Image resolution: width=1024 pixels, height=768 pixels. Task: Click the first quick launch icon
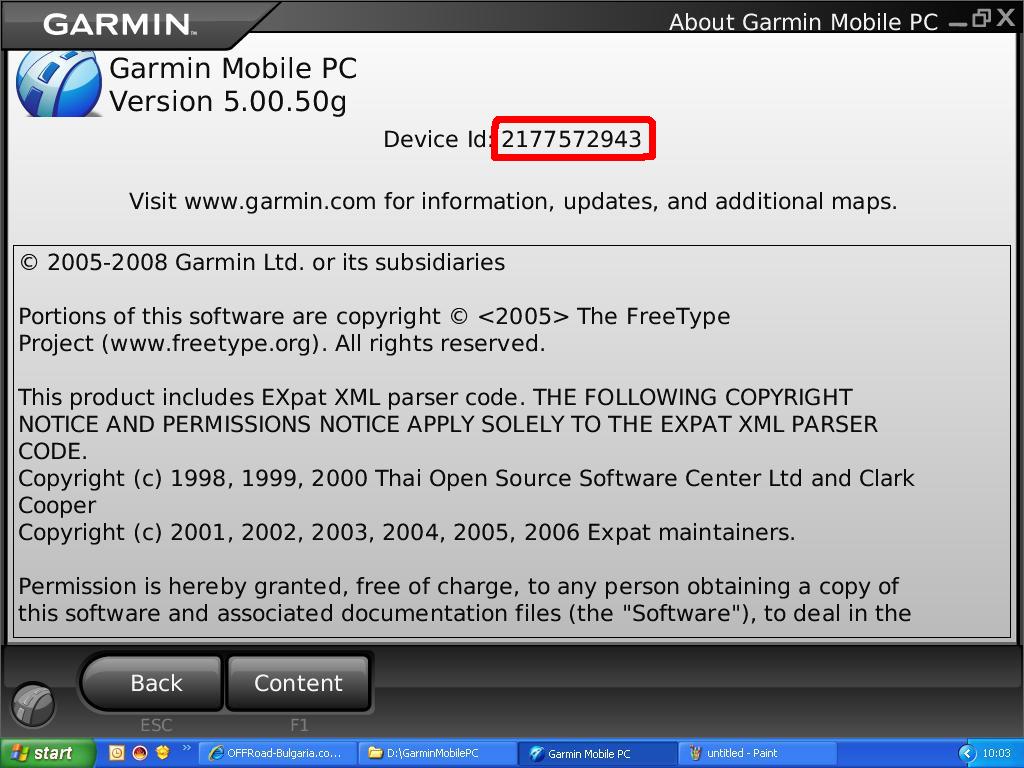(116, 752)
